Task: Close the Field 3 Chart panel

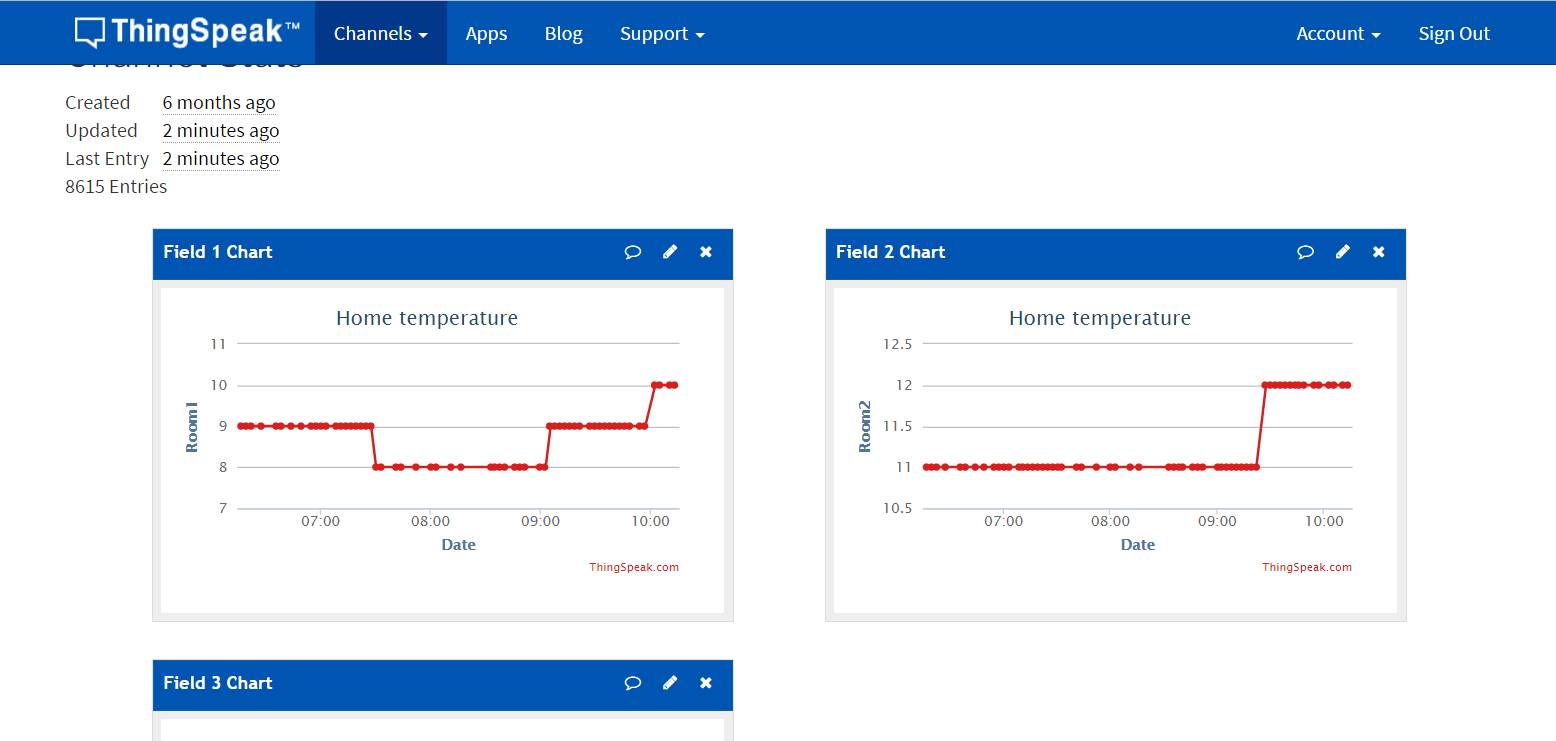Action: point(706,683)
